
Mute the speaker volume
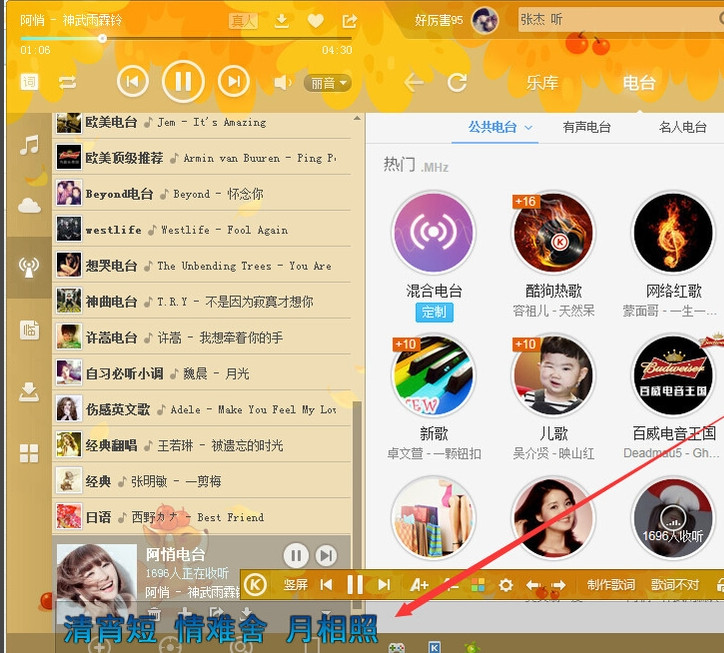283,83
